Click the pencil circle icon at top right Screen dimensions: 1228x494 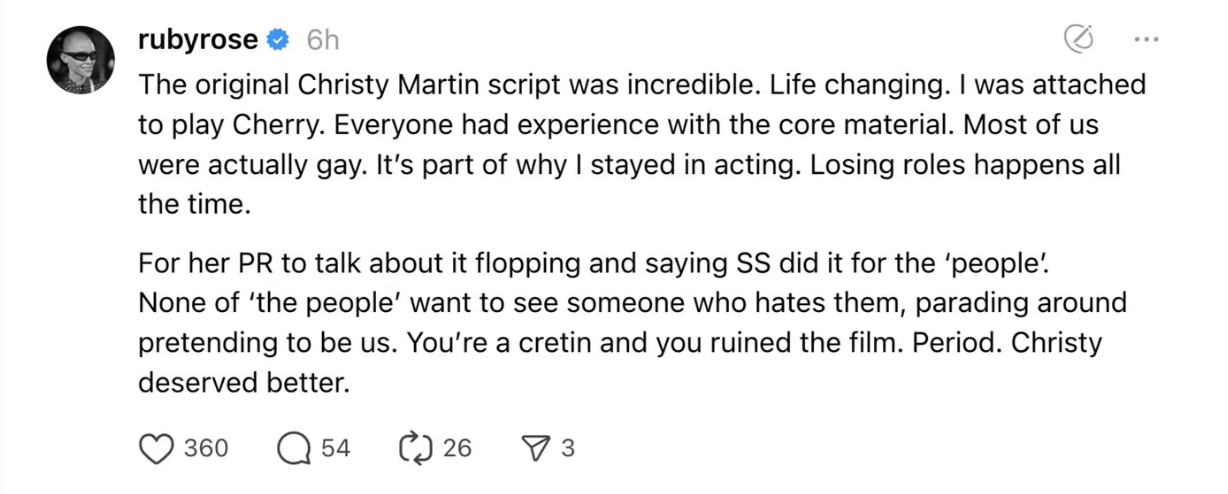pos(1078,40)
